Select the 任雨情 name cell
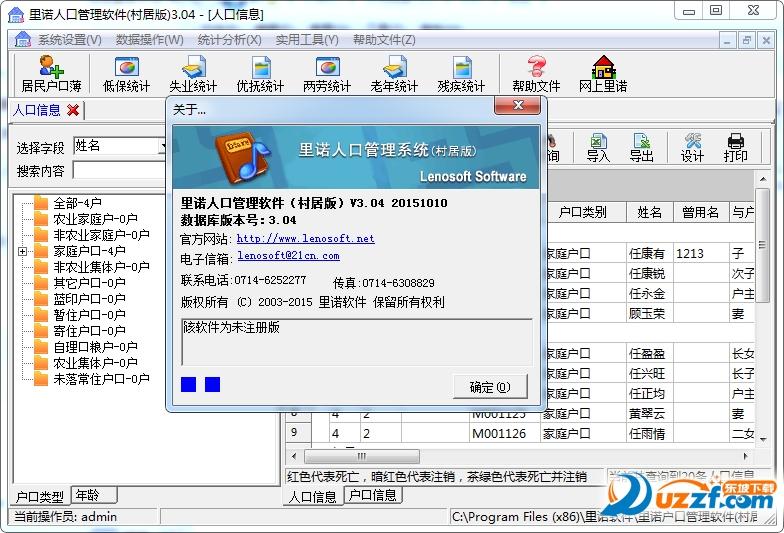 tap(650, 434)
